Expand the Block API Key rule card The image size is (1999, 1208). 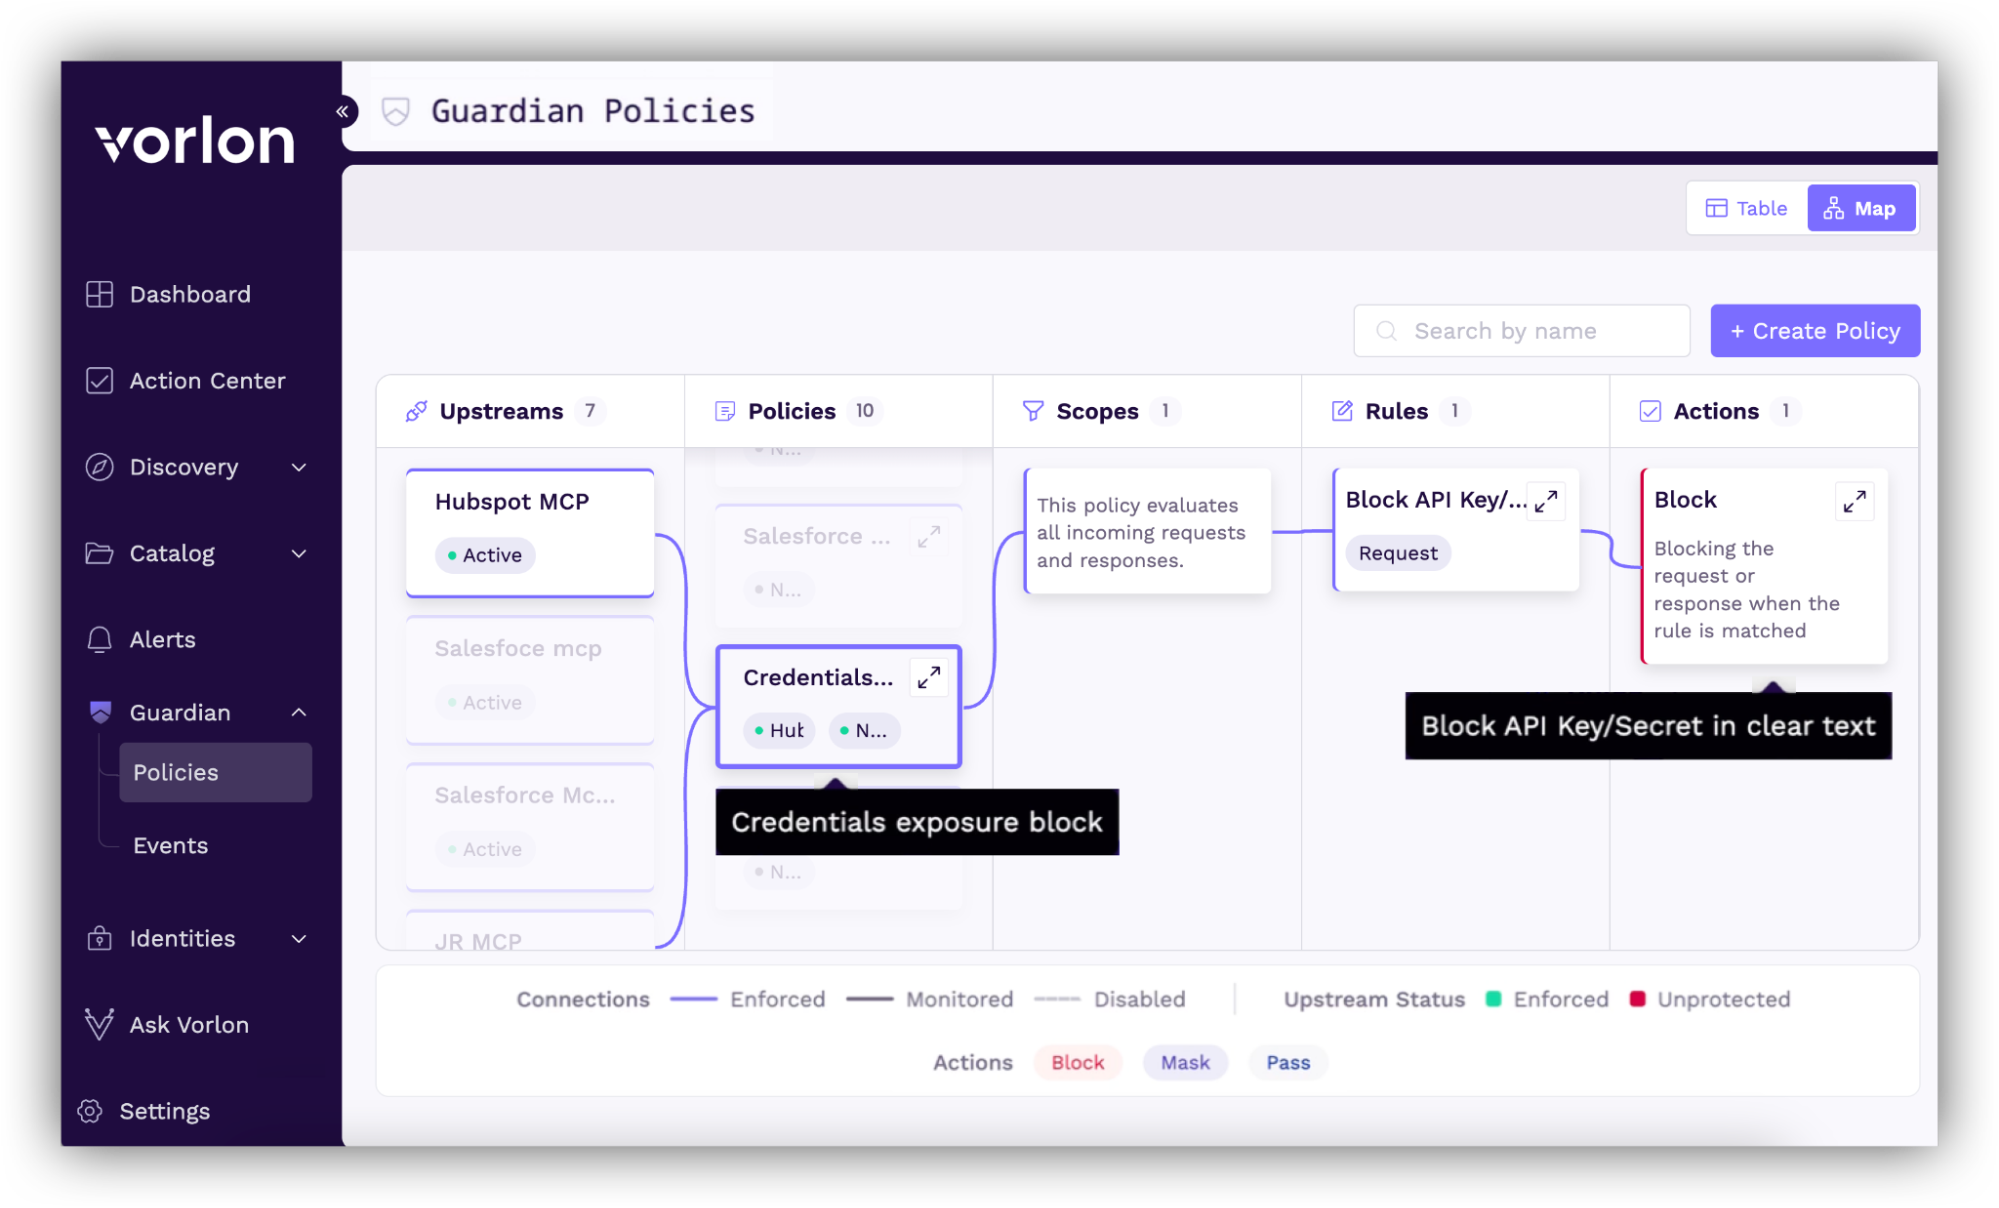[x=1546, y=501]
